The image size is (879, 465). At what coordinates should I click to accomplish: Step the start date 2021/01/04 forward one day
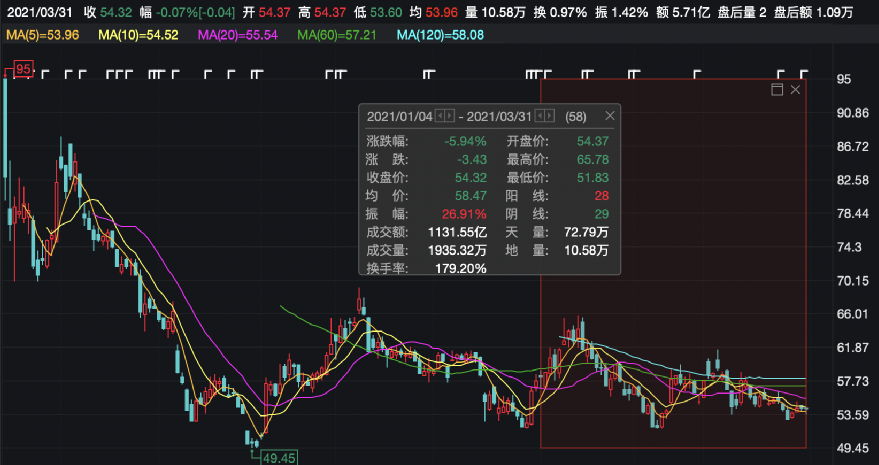tap(450, 116)
